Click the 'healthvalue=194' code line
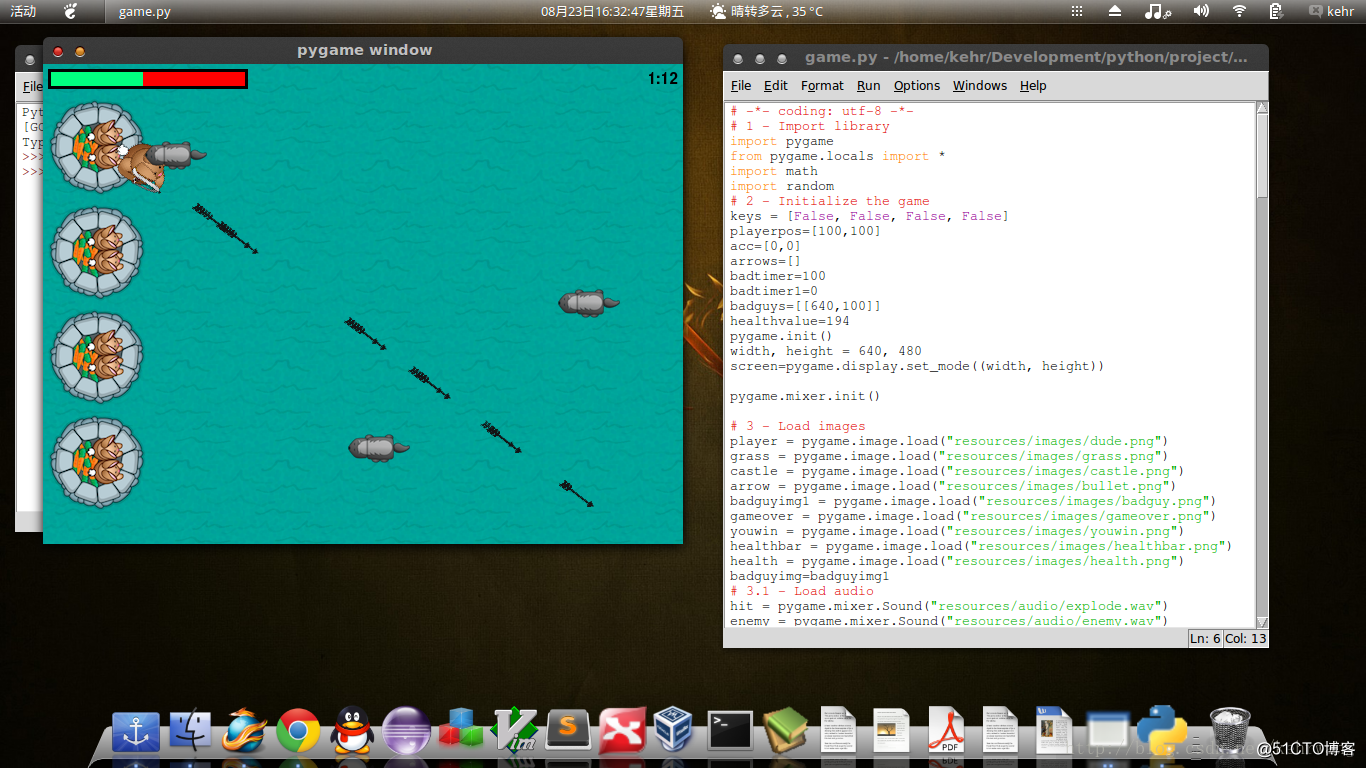The width and height of the screenshot is (1366, 768). pos(789,321)
